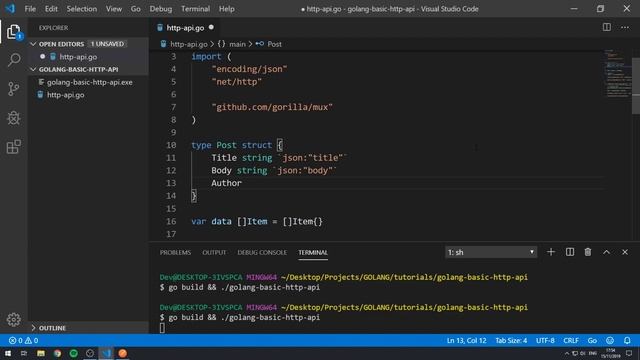Open the terminal selector dropdown '1: sh'
Screen dimensions: 640x360
(x=491, y=252)
